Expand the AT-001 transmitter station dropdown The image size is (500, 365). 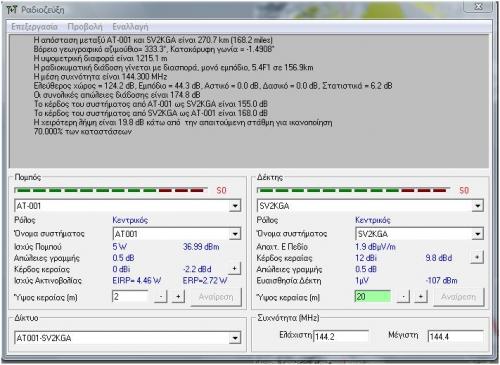coord(235,206)
